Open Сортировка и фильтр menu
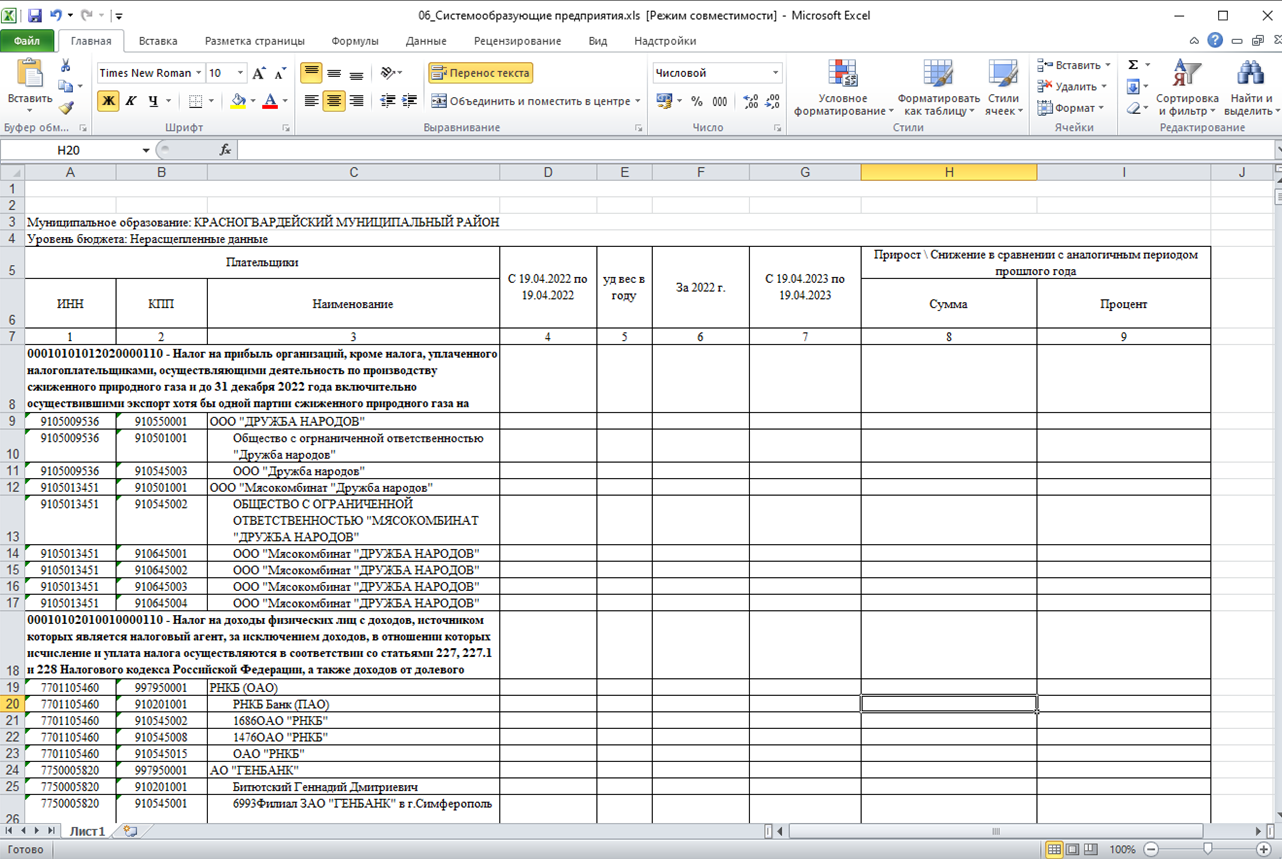This screenshot has height=860, width=1282. [1187, 88]
